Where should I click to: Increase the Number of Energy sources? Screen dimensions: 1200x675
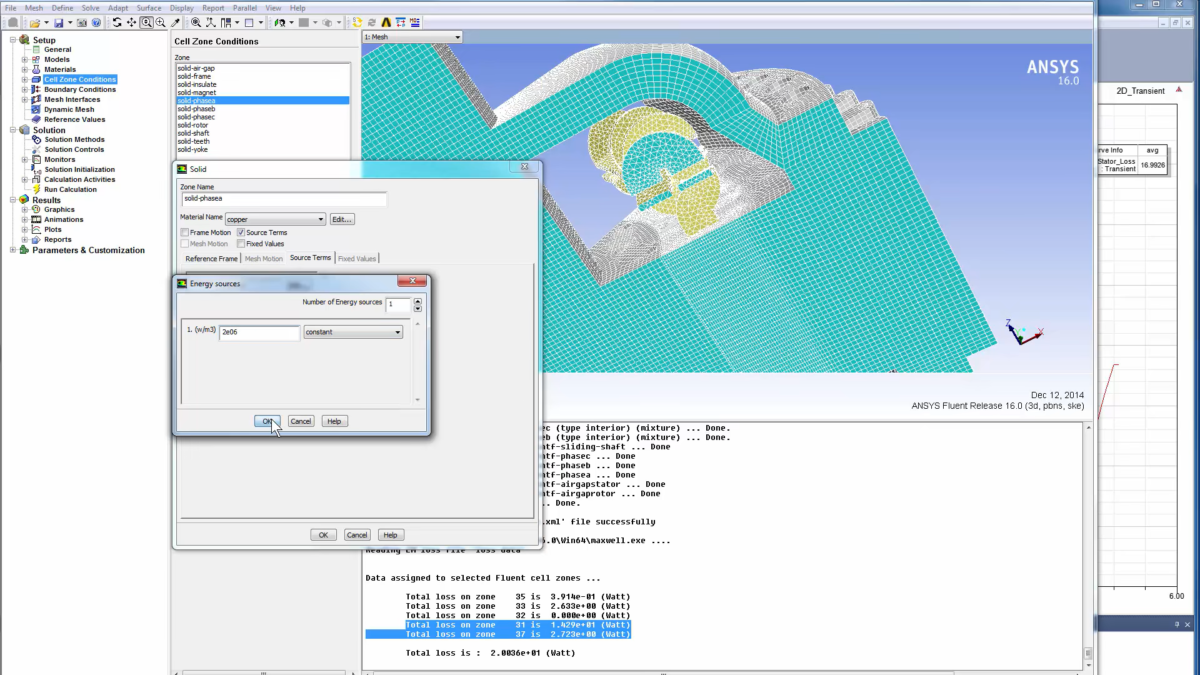417,300
